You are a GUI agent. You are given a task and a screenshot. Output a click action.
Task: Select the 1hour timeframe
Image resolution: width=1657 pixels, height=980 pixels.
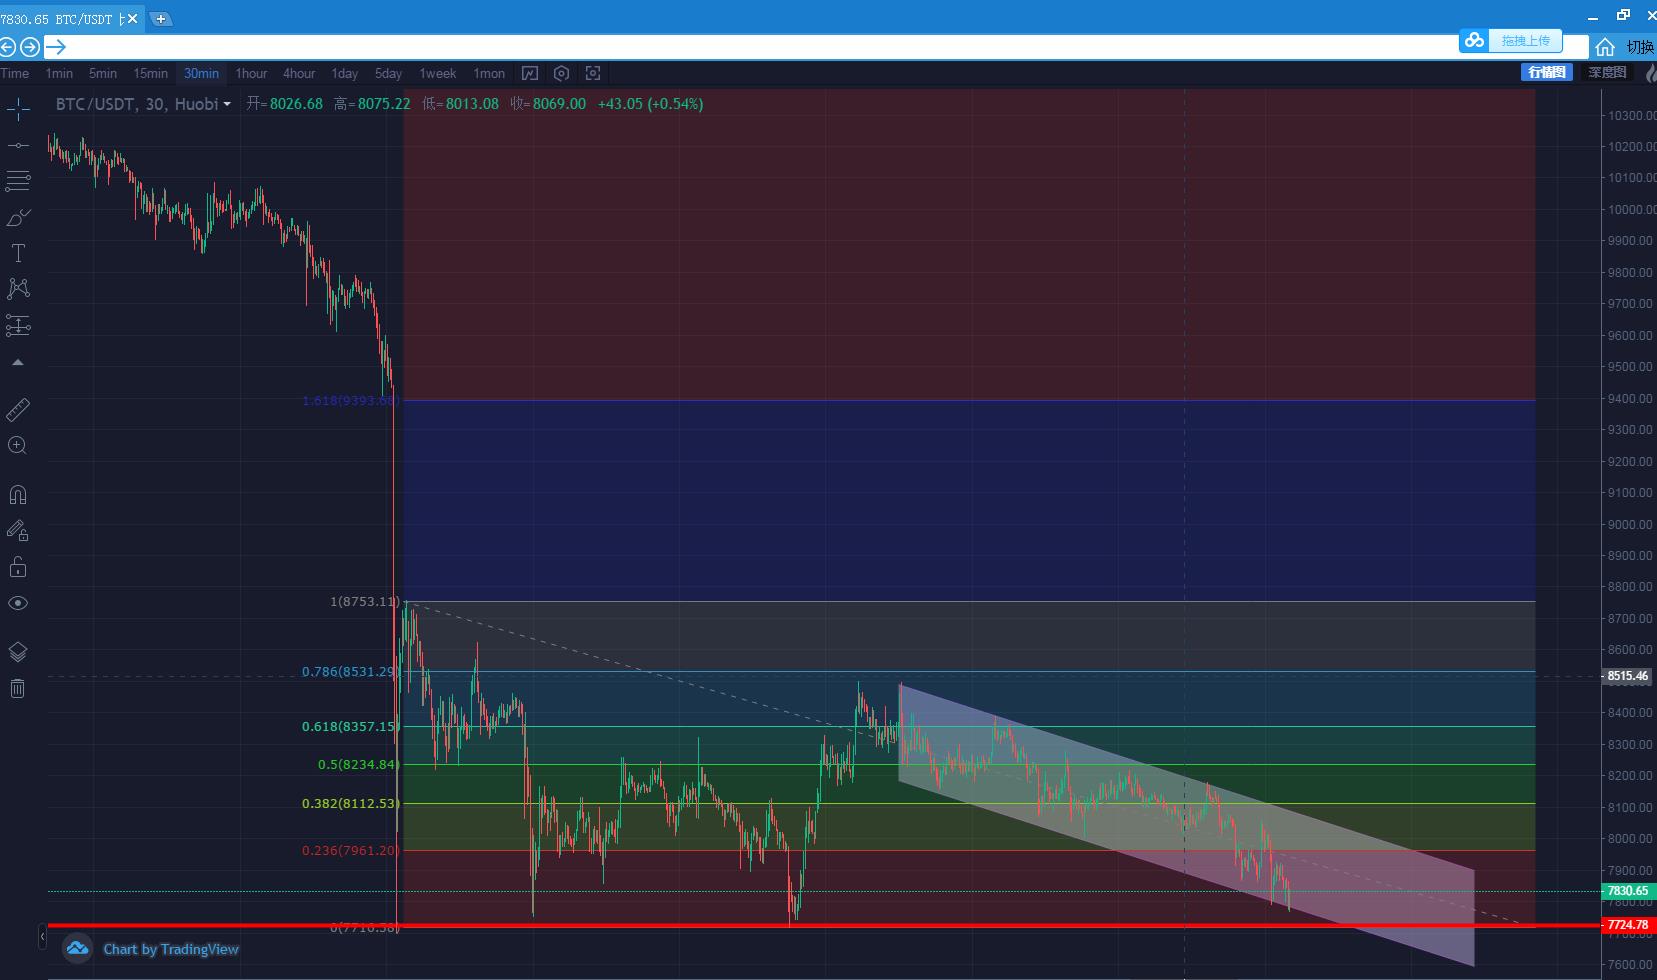click(x=251, y=73)
